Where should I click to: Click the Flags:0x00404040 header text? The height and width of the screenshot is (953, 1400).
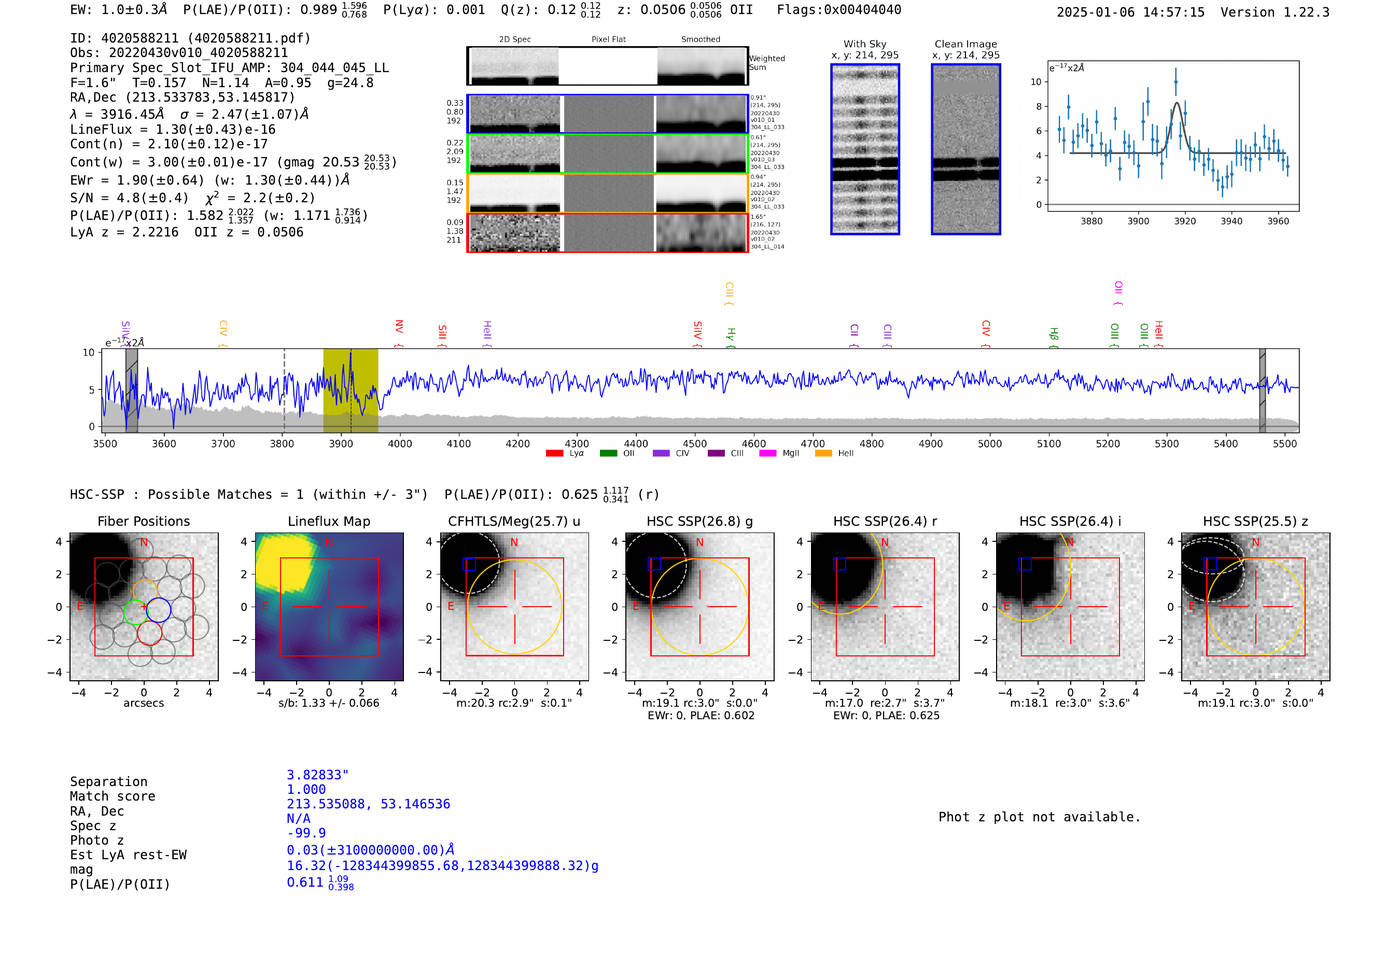tap(839, 10)
